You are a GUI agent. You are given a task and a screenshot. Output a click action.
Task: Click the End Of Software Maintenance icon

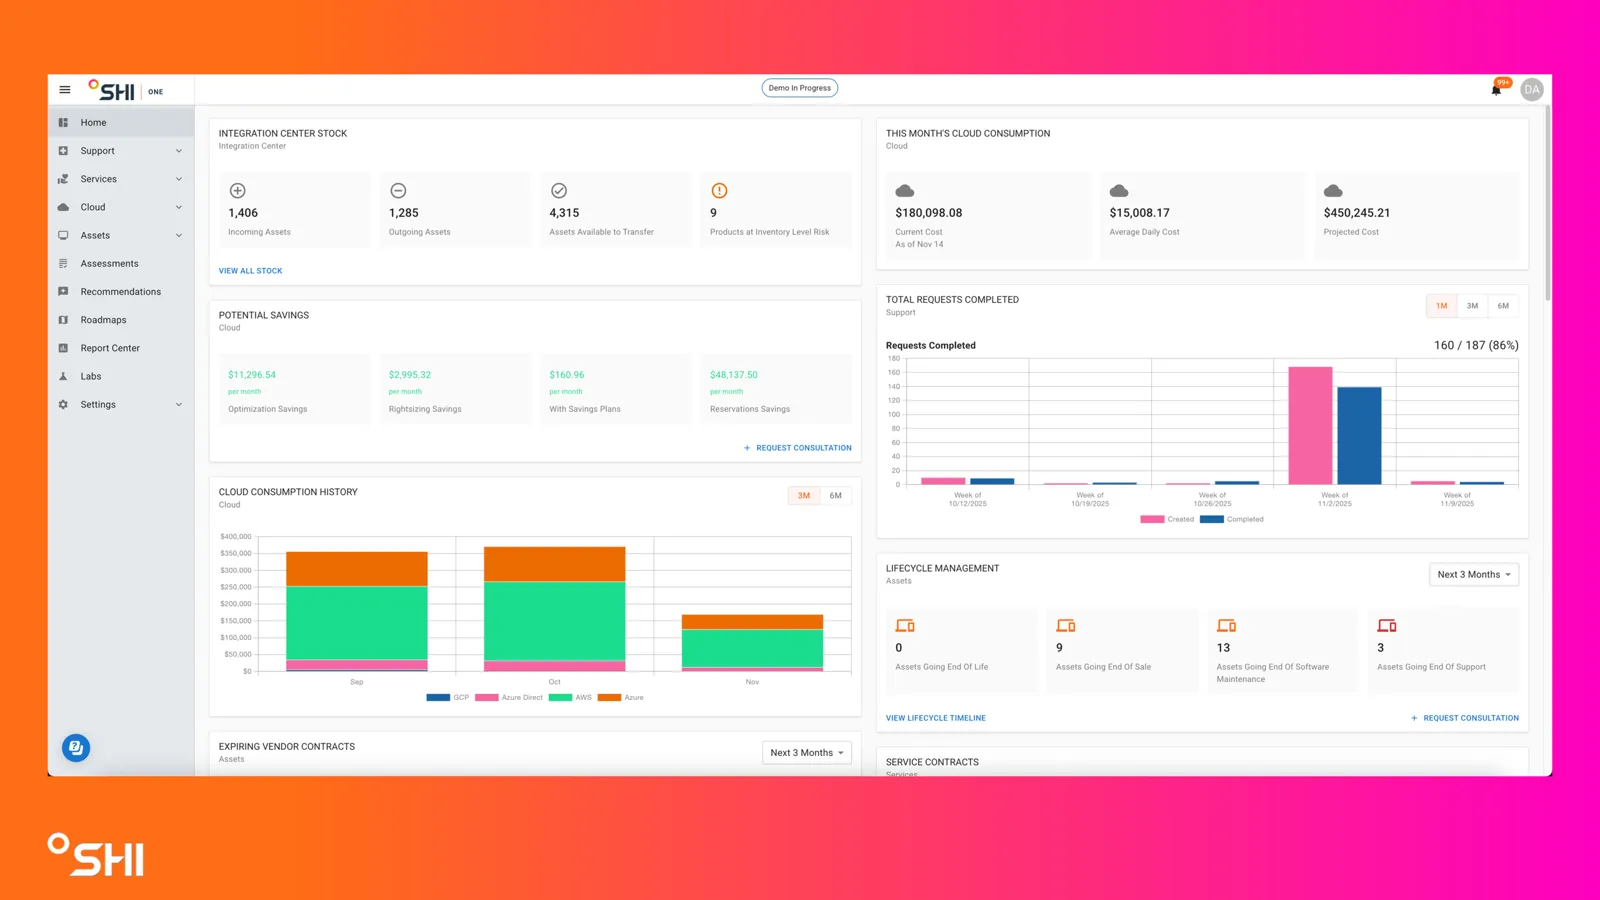[x=1226, y=625]
